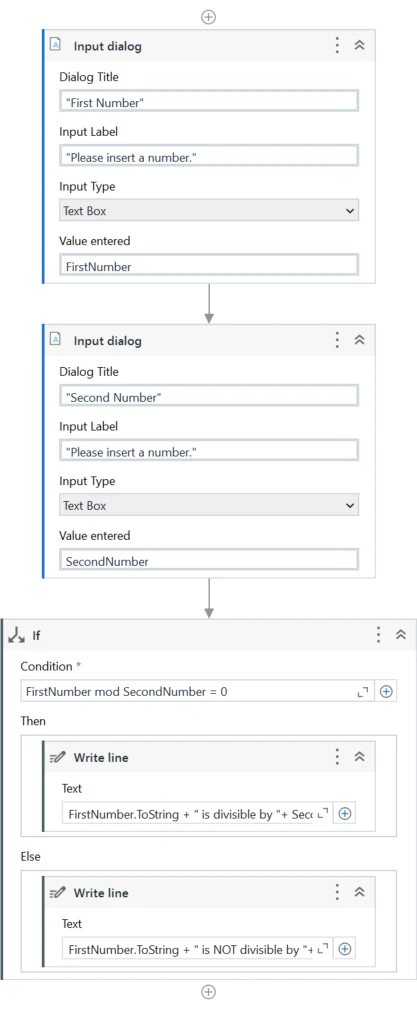
Task: Expand the If condition expression editor
Action: click(363, 692)
